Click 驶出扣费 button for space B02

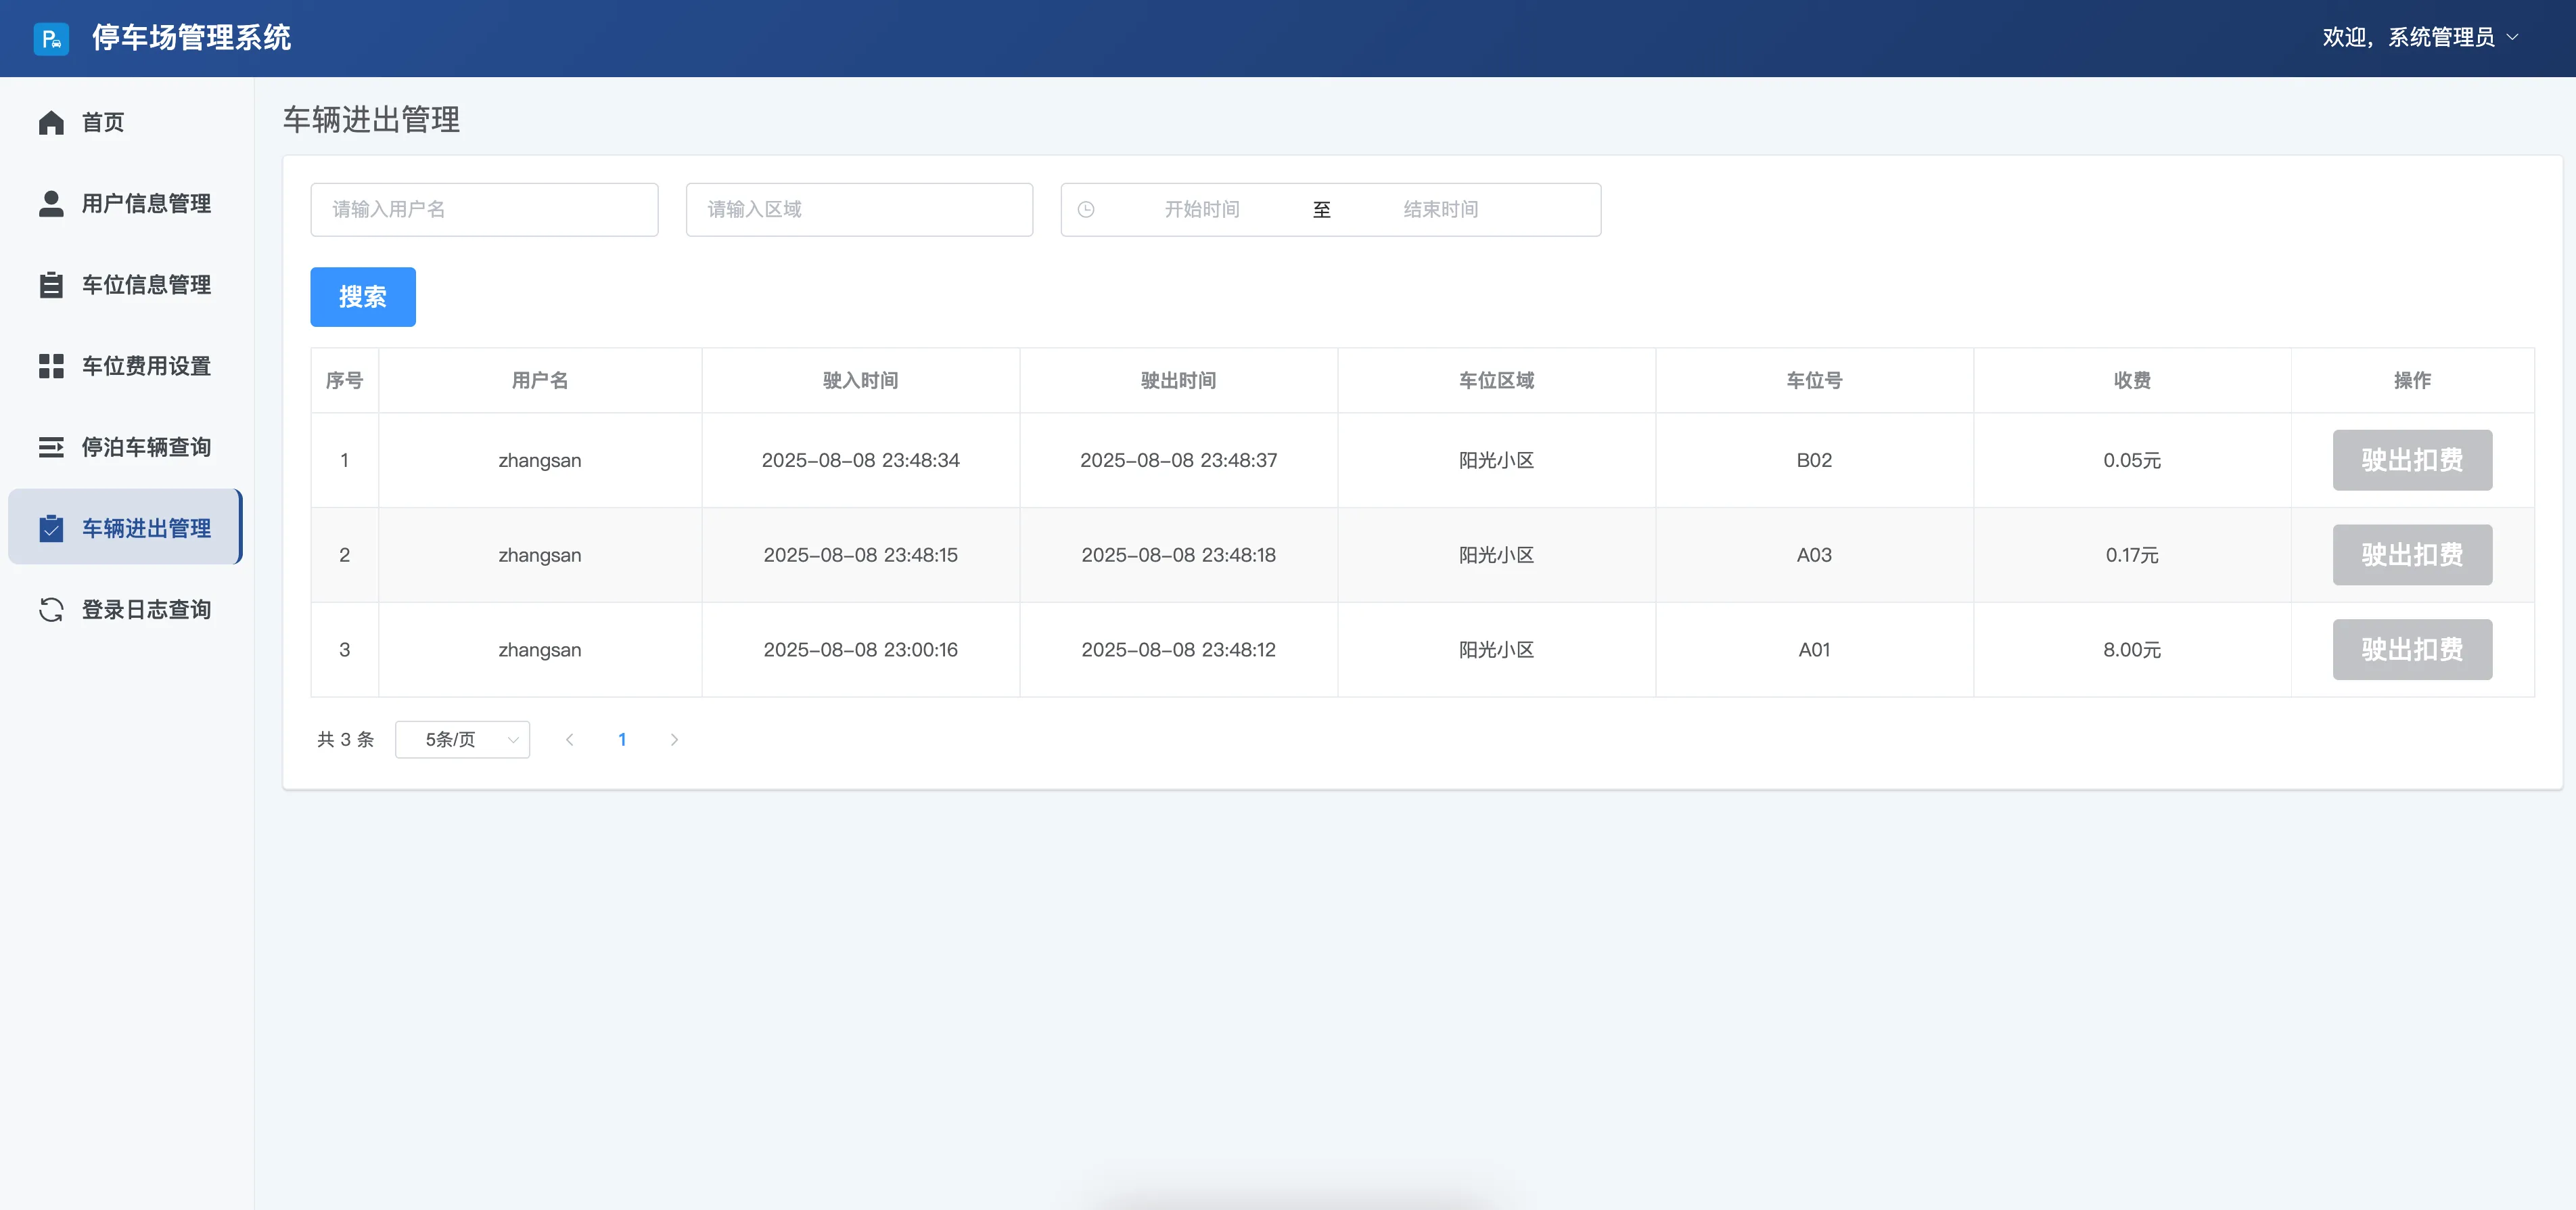click(x=2411, y=461)
